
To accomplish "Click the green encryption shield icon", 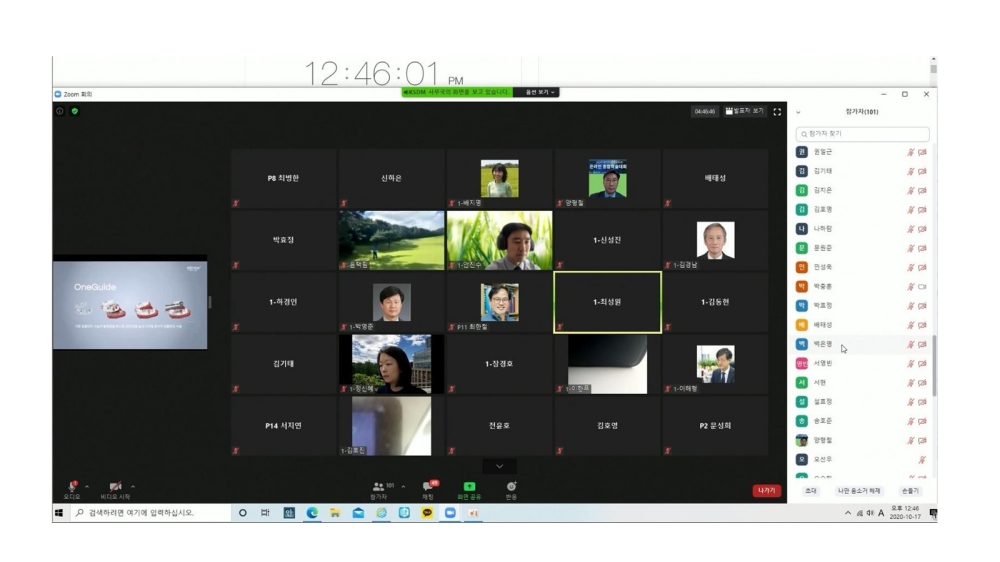I will point(74,111).
